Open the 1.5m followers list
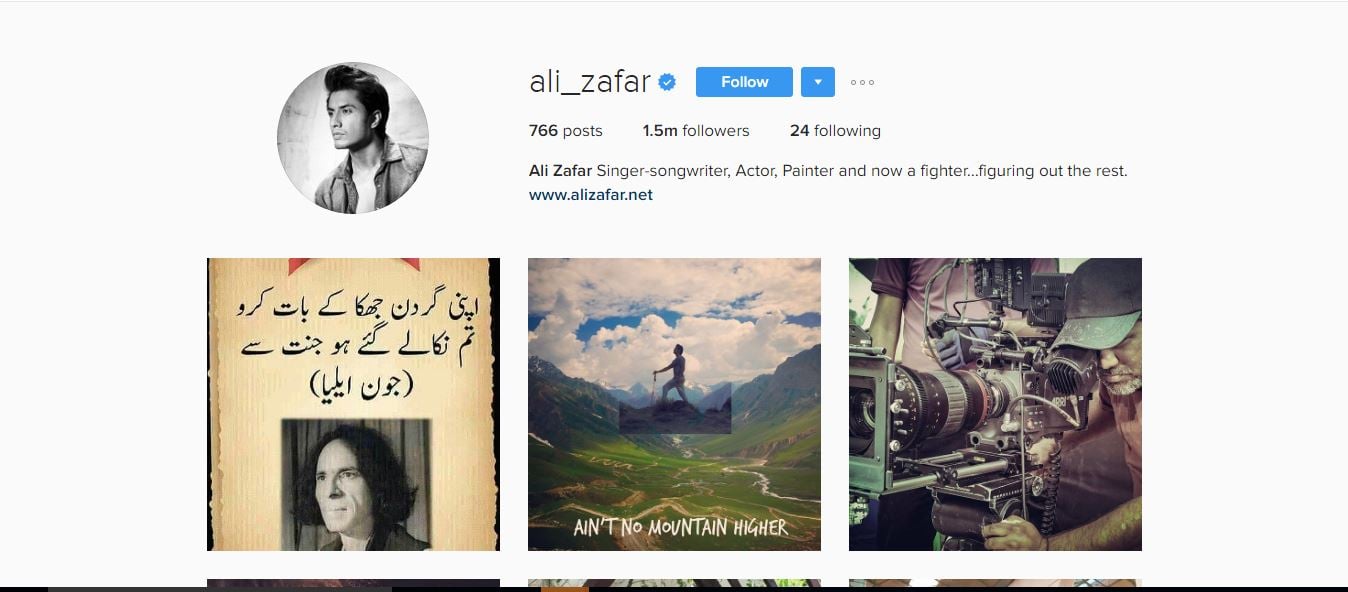The width and height of the screenshot is (1348, 592). tap(696, 131)
